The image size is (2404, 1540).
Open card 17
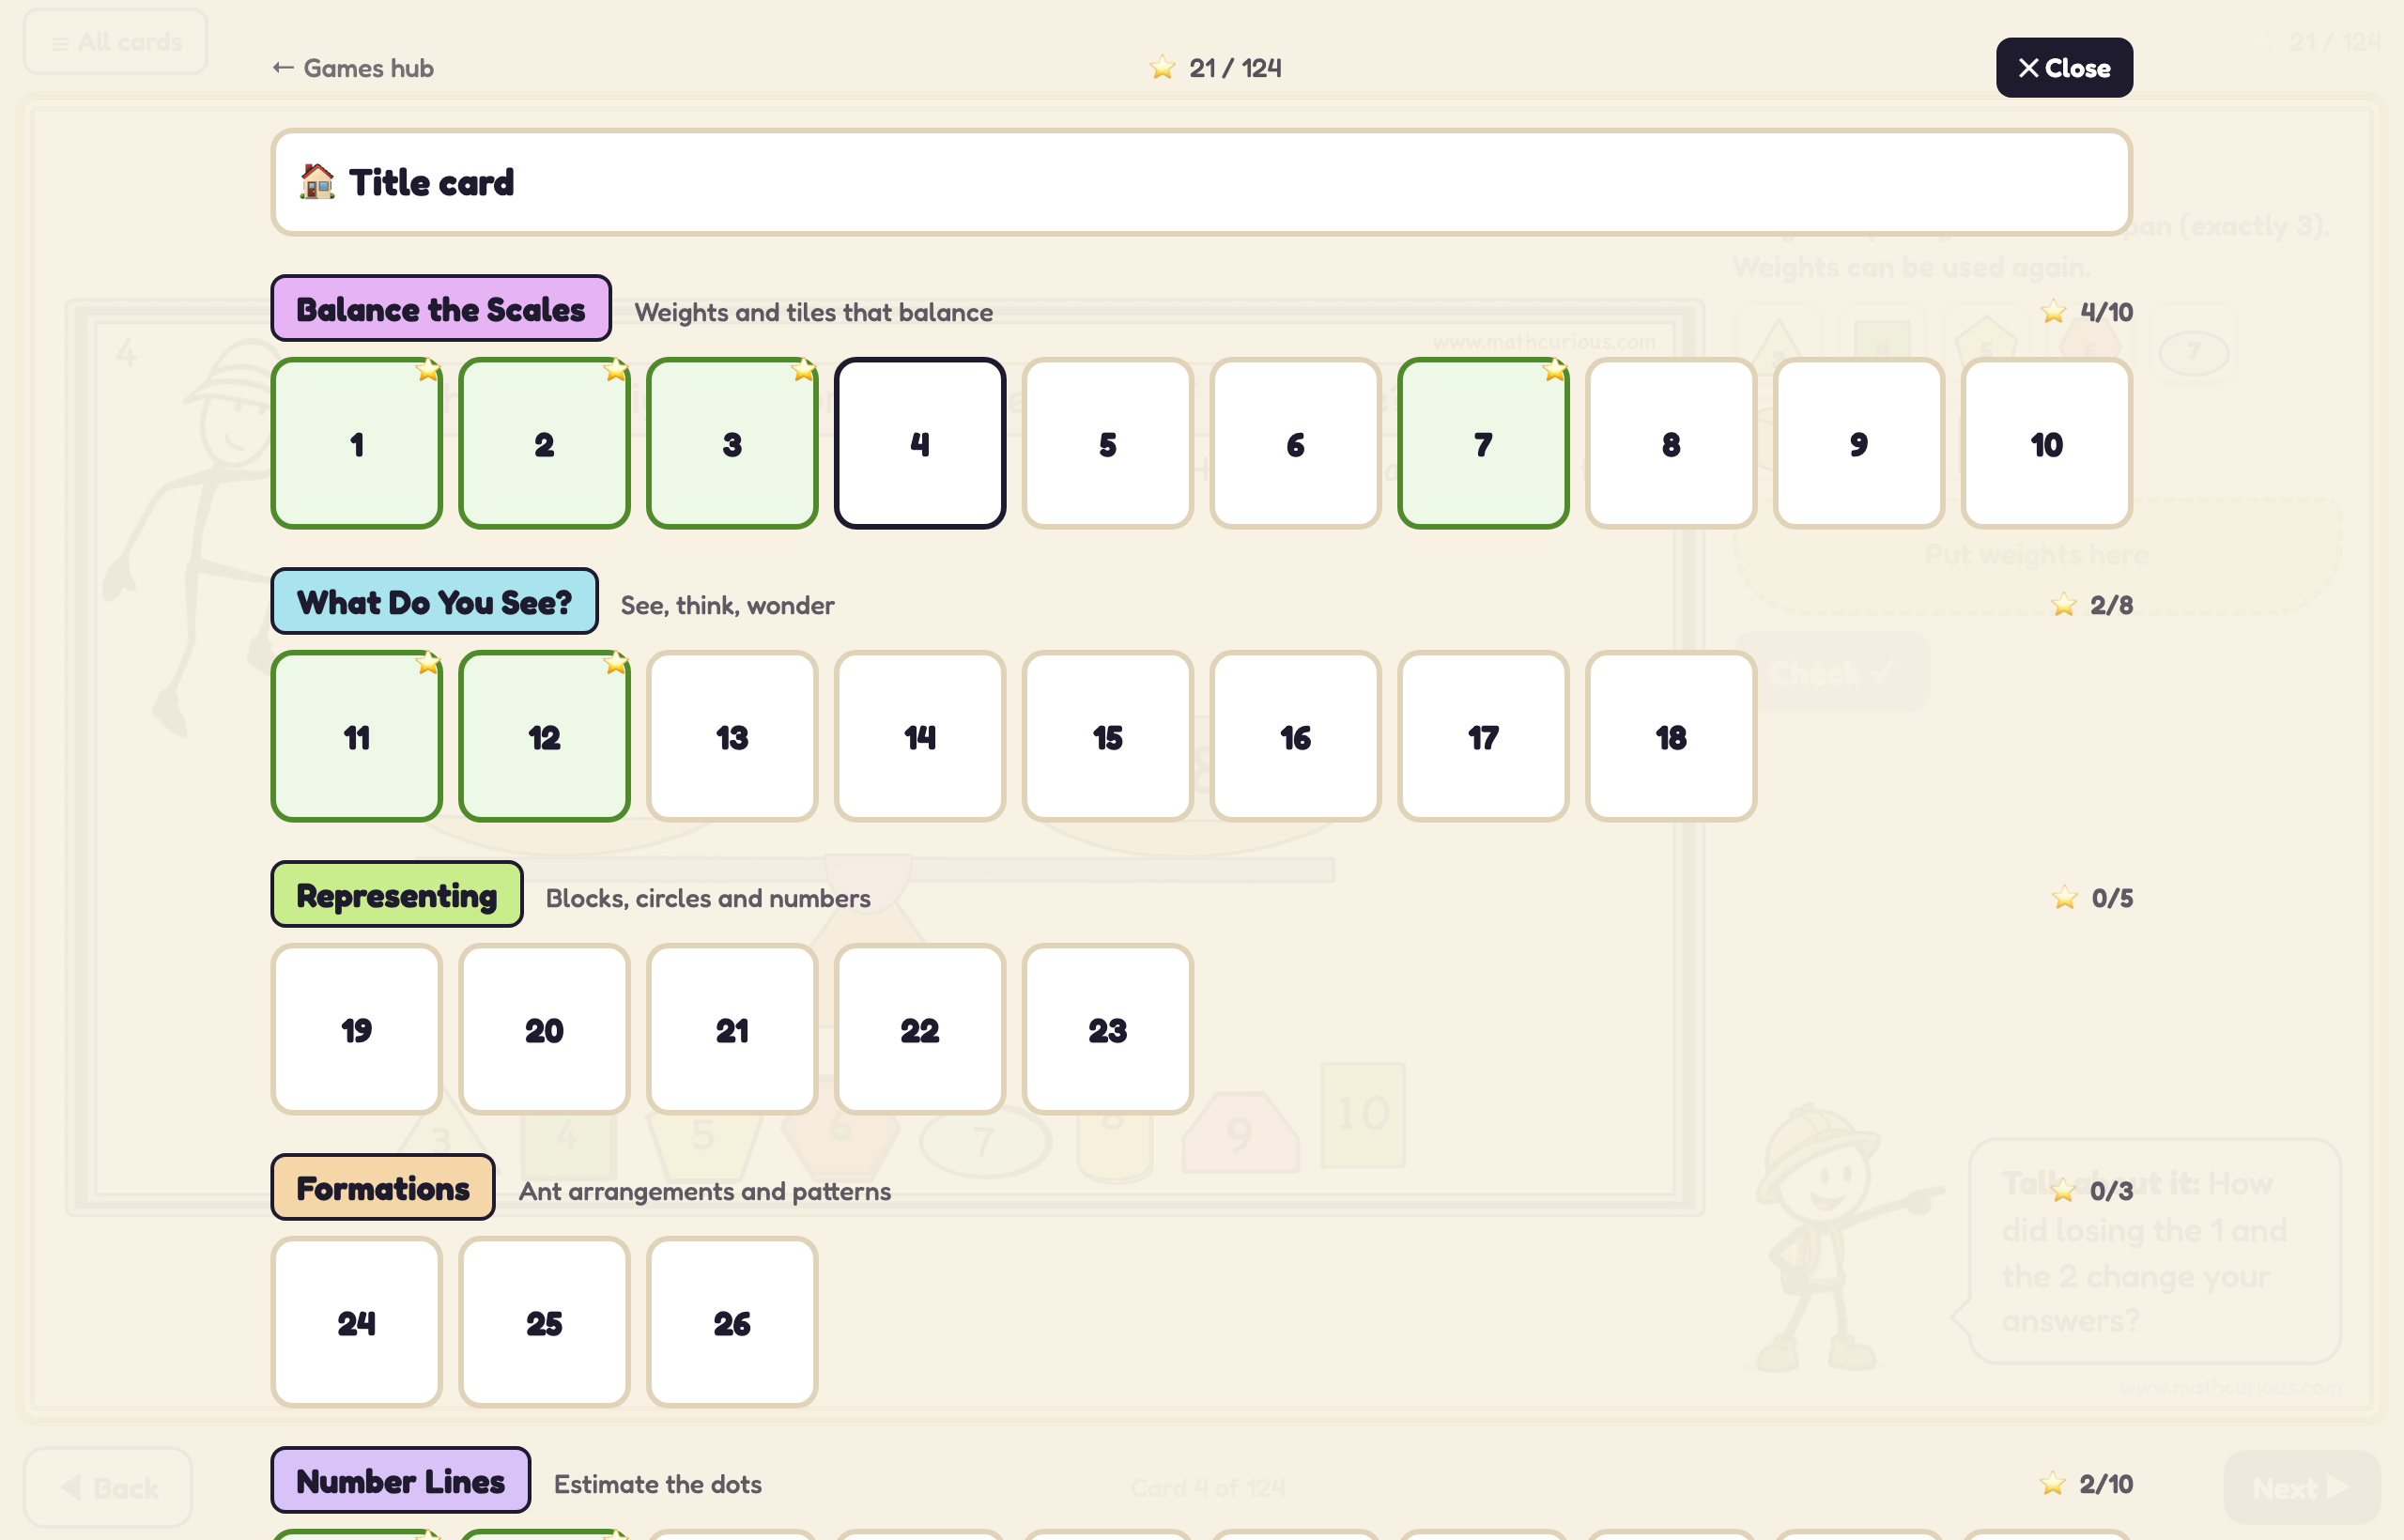coord(1484,737)
